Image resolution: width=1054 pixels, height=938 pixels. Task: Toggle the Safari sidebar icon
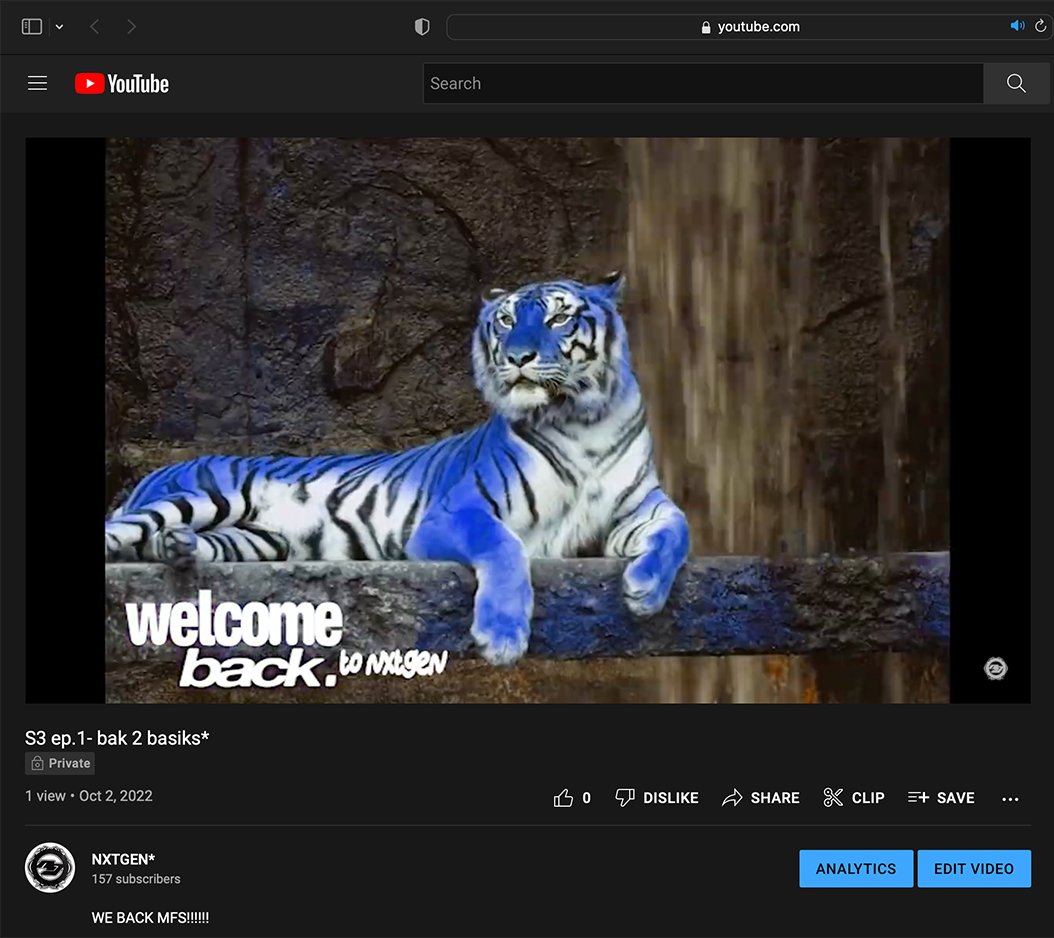tap(32, 26)
